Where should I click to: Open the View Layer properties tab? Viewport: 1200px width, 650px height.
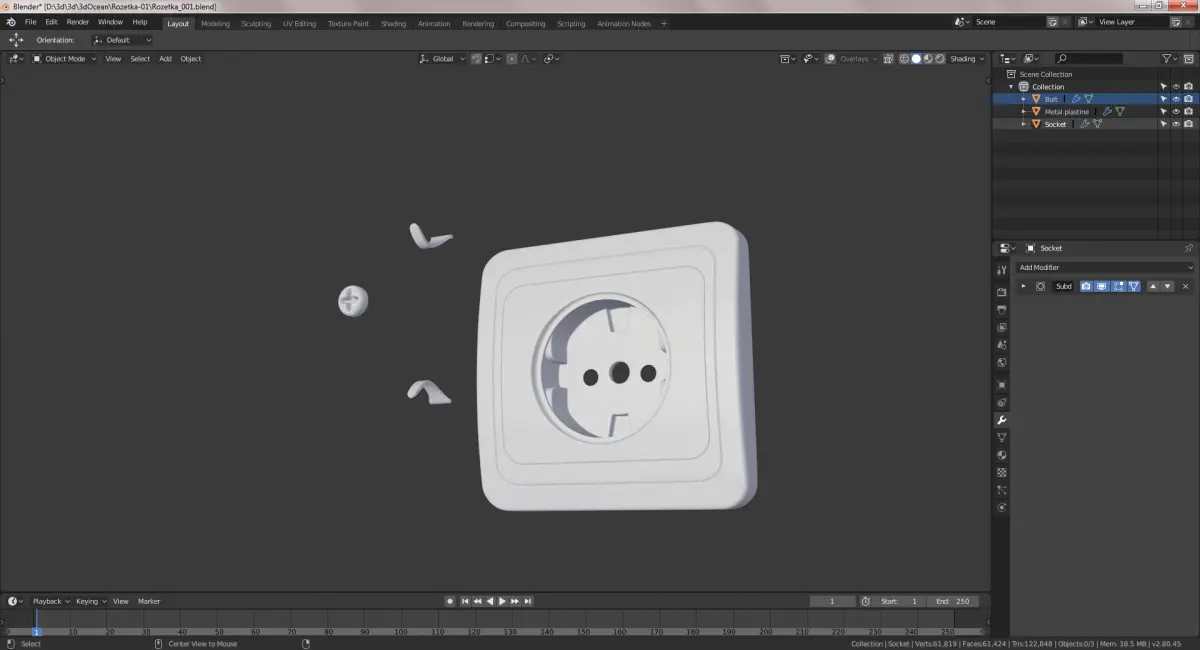[x=1001, y=327]
